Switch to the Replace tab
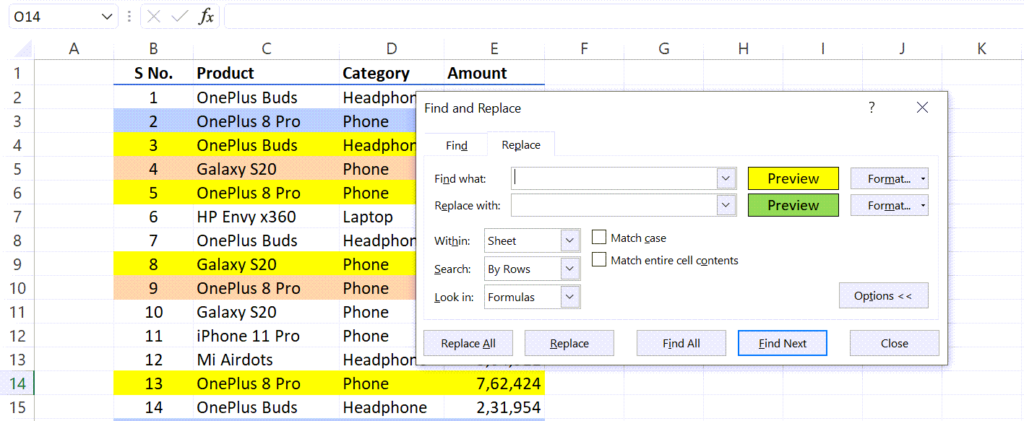The image size is (1024, 421). [521, 145]
